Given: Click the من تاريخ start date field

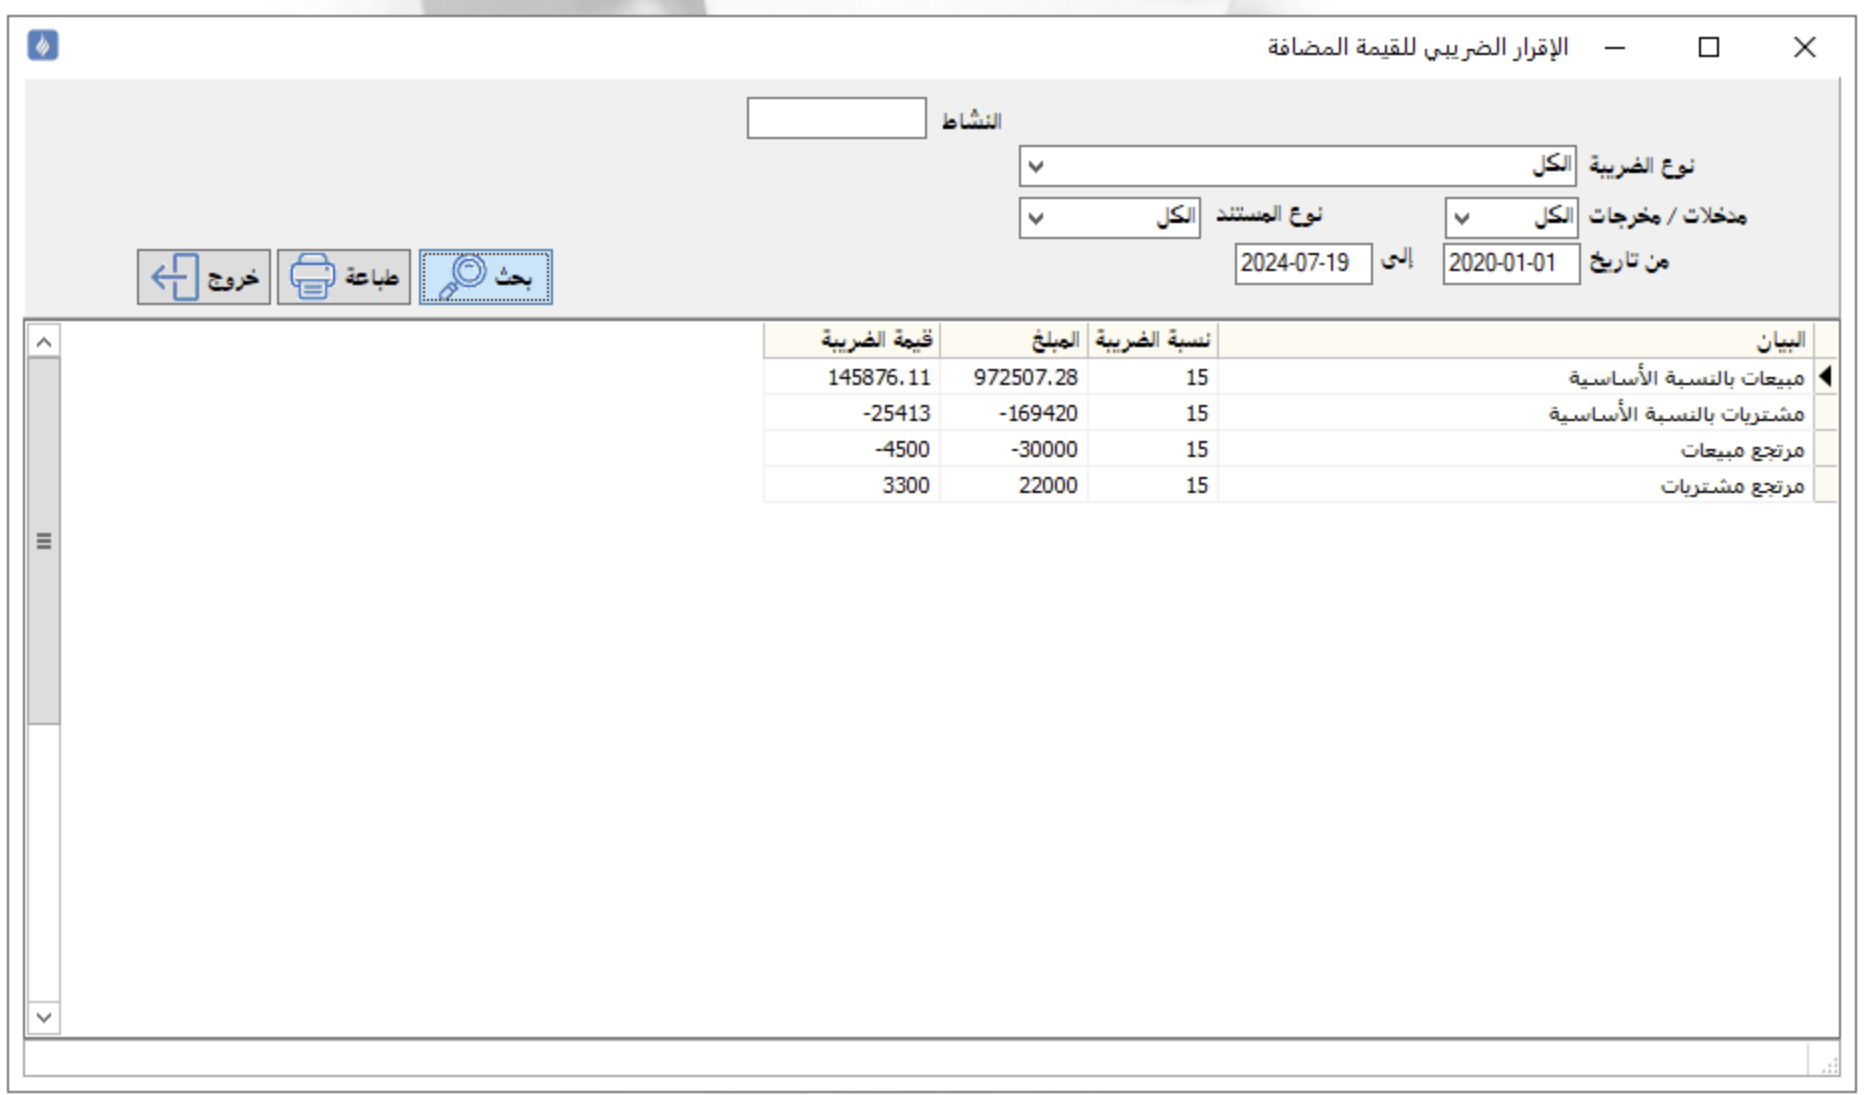Looking at the screenshot, I should coord(1510,264).
